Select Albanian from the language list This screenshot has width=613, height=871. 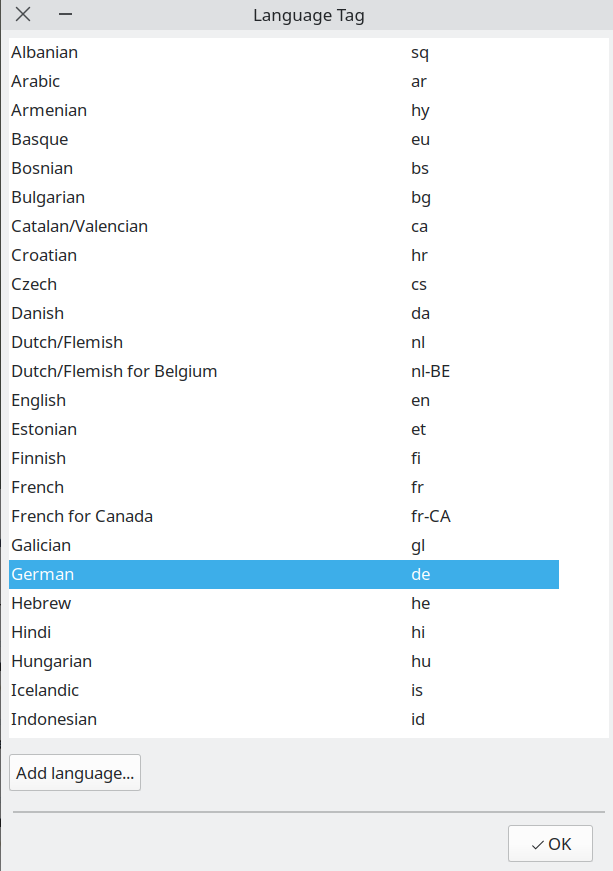[45, 52]
